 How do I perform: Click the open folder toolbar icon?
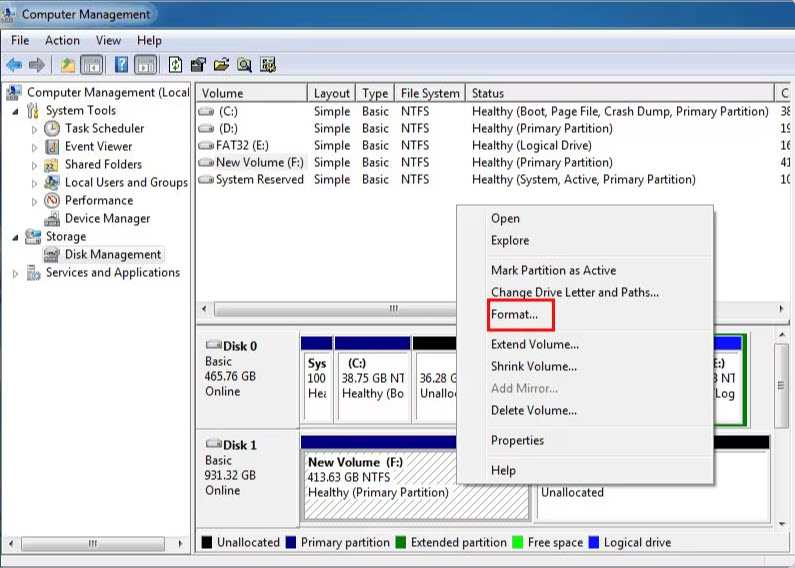click(x=221, y=65)
